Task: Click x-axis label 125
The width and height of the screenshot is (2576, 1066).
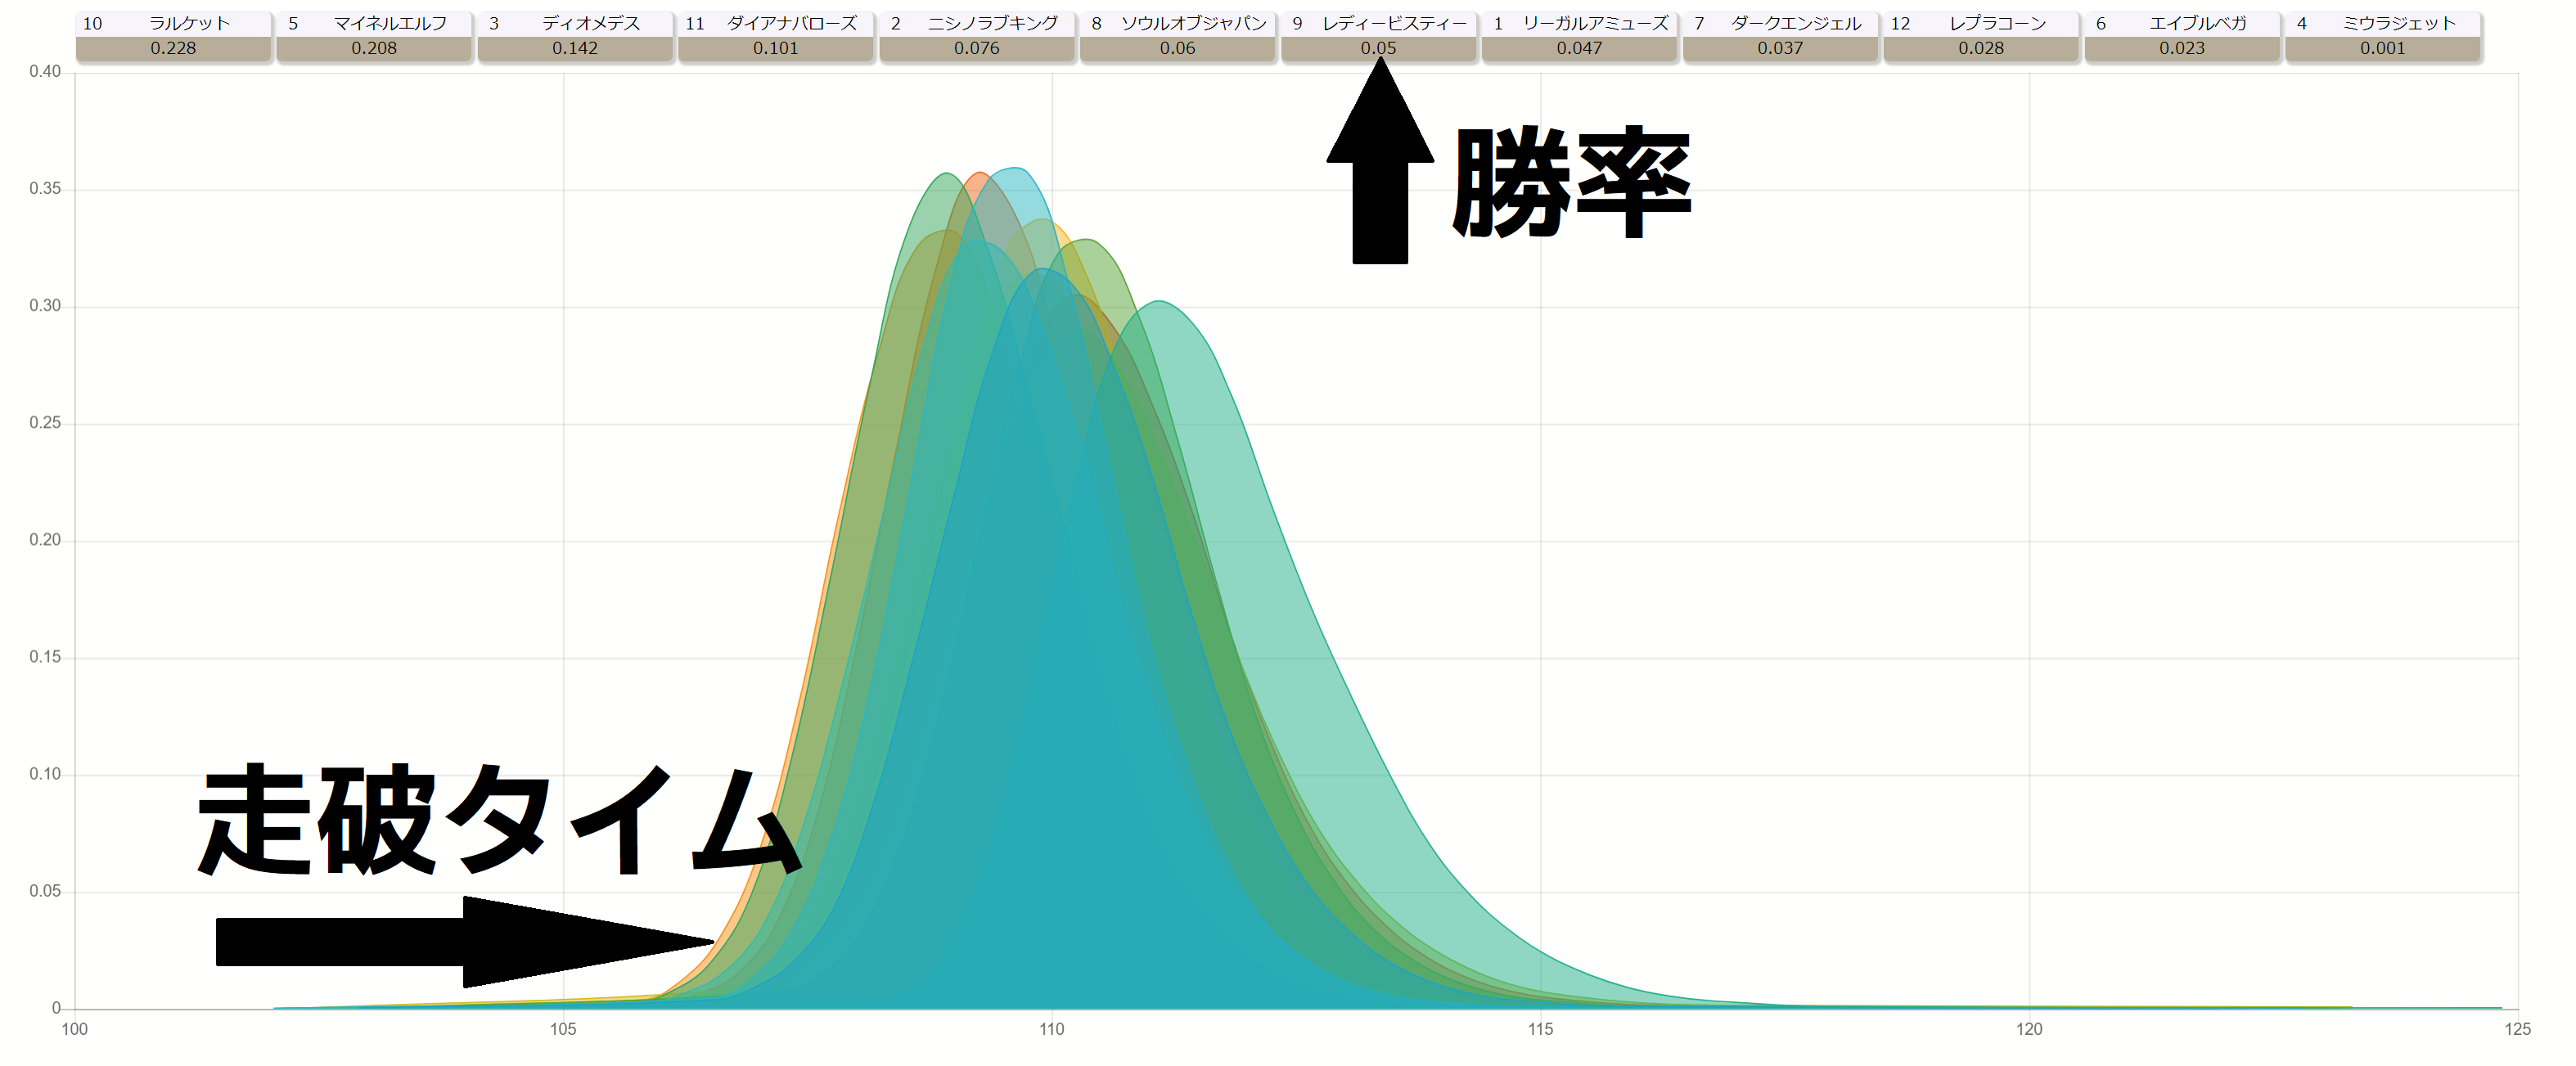Action: [x=2518, y=1029]
